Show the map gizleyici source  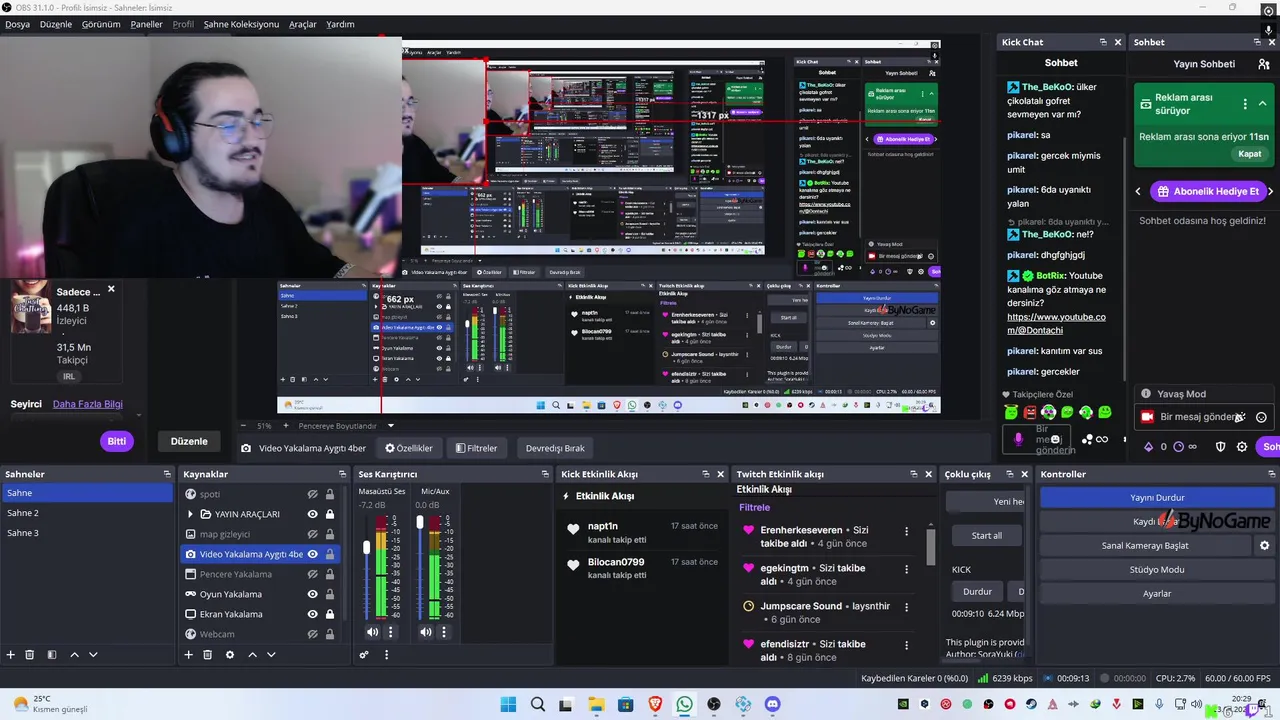coord(313,534)
